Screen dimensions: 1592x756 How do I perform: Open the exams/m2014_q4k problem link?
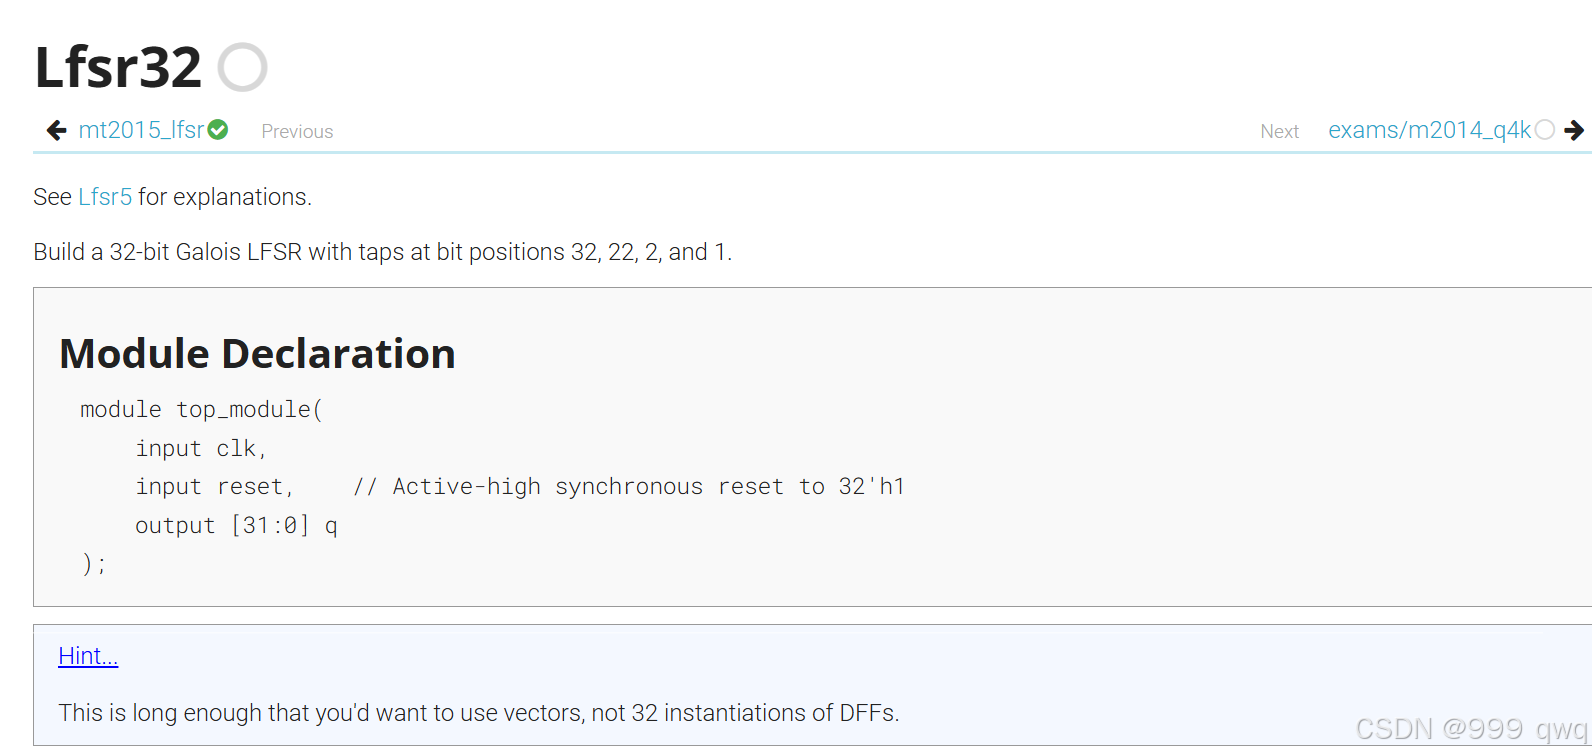pos(1429,129)
